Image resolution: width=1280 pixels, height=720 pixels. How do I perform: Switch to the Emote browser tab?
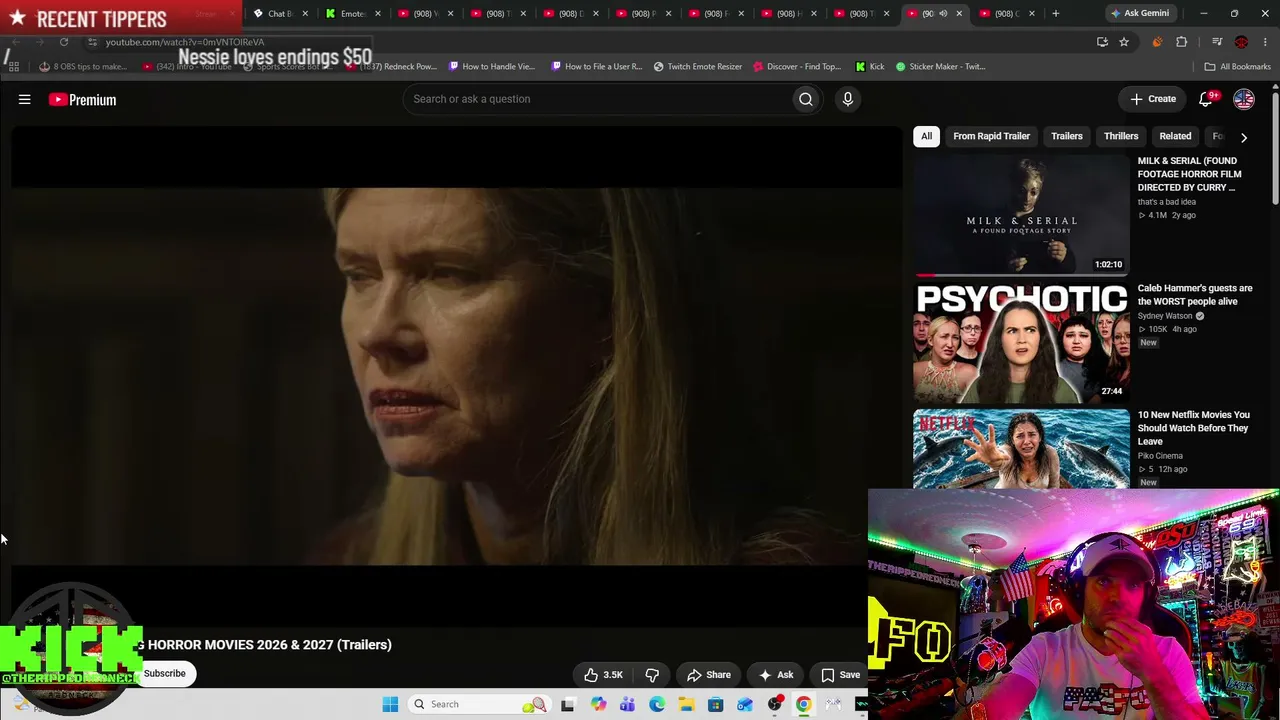(352, 13)
